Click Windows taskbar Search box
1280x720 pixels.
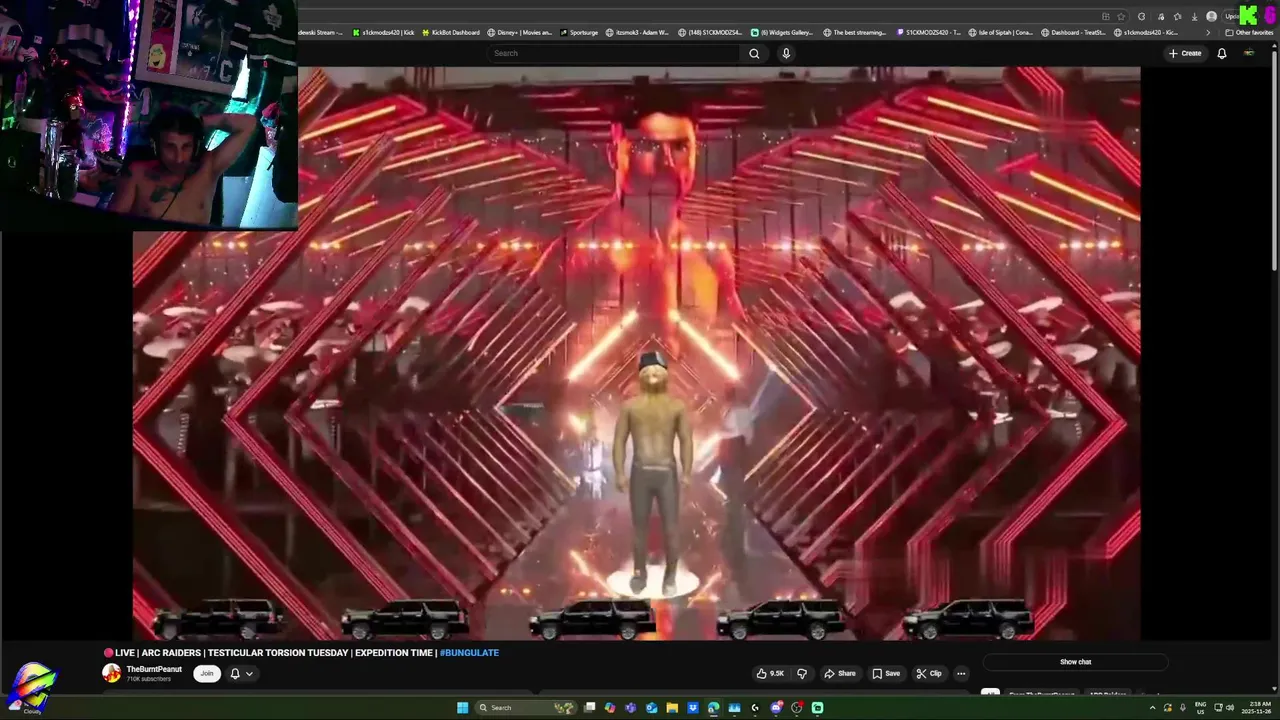[x=526, y=708]
